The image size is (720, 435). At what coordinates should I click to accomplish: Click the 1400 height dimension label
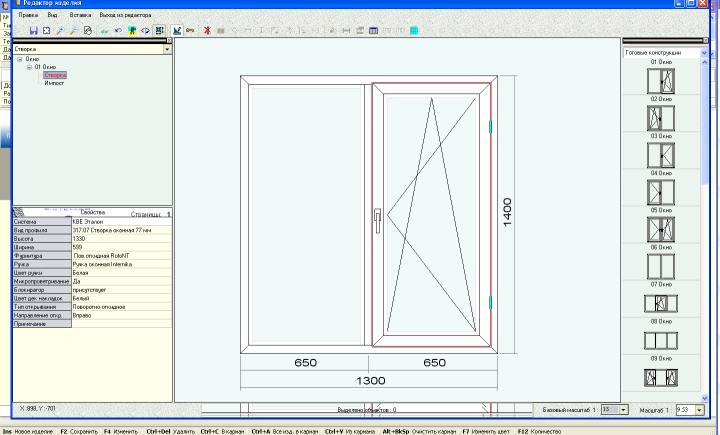click(x=507, y=212)
